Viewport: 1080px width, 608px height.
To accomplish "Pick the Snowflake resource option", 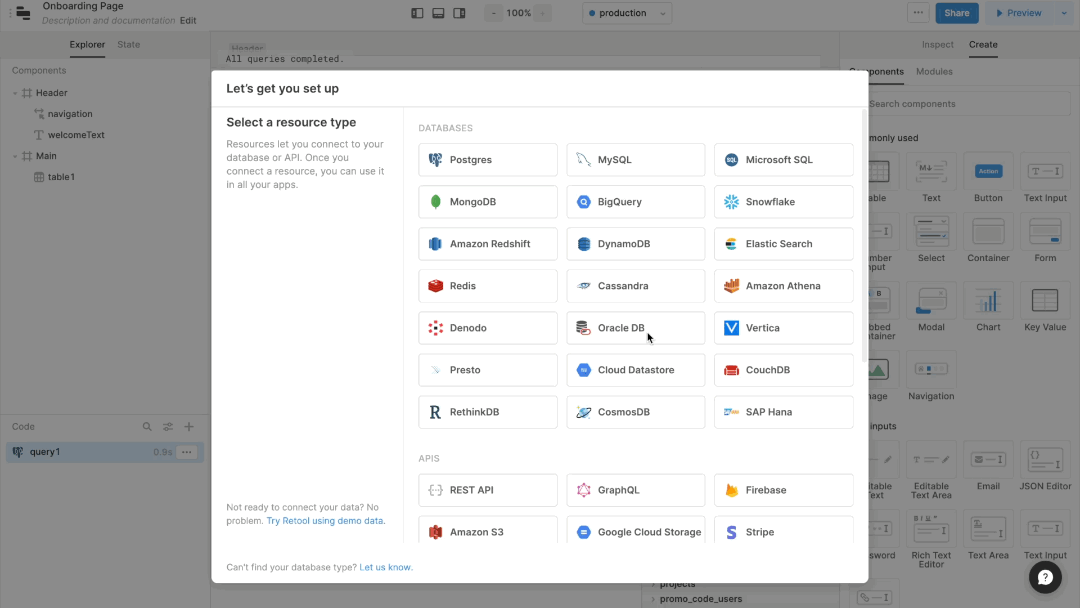I will click(783, 202).
